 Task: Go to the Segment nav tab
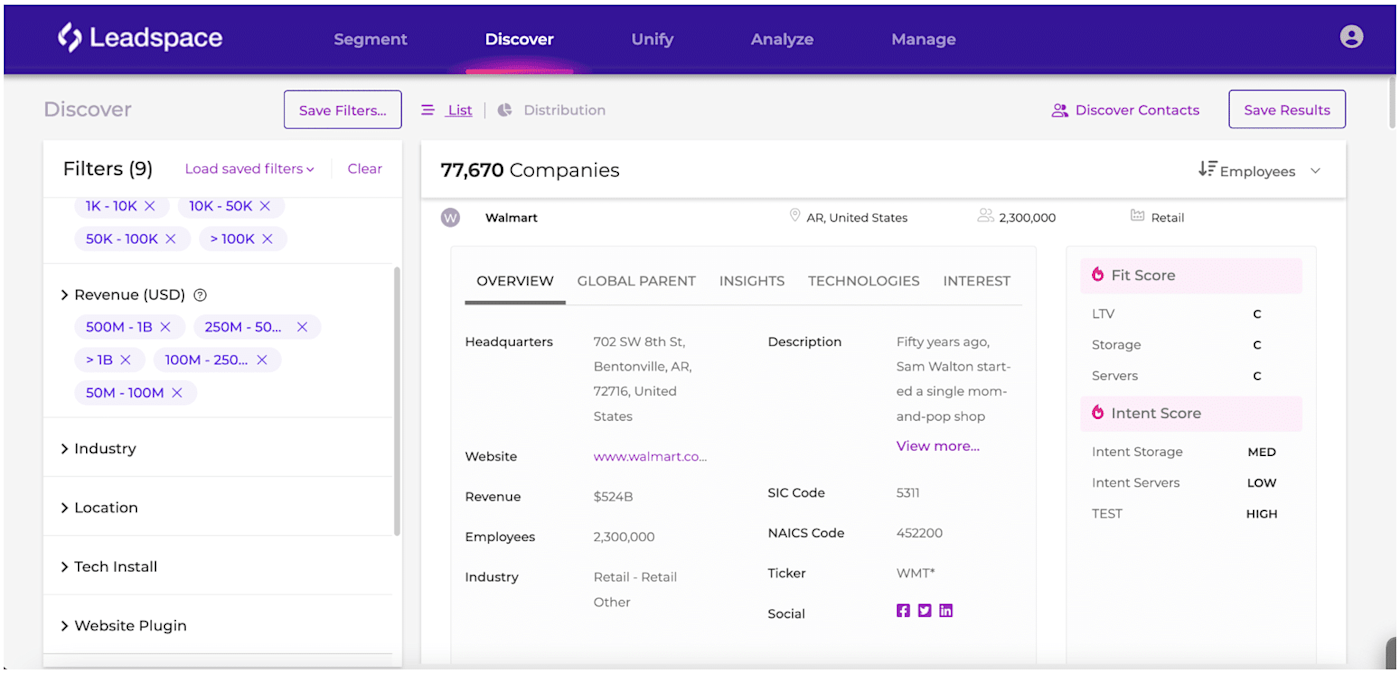[x=370, y=39]
